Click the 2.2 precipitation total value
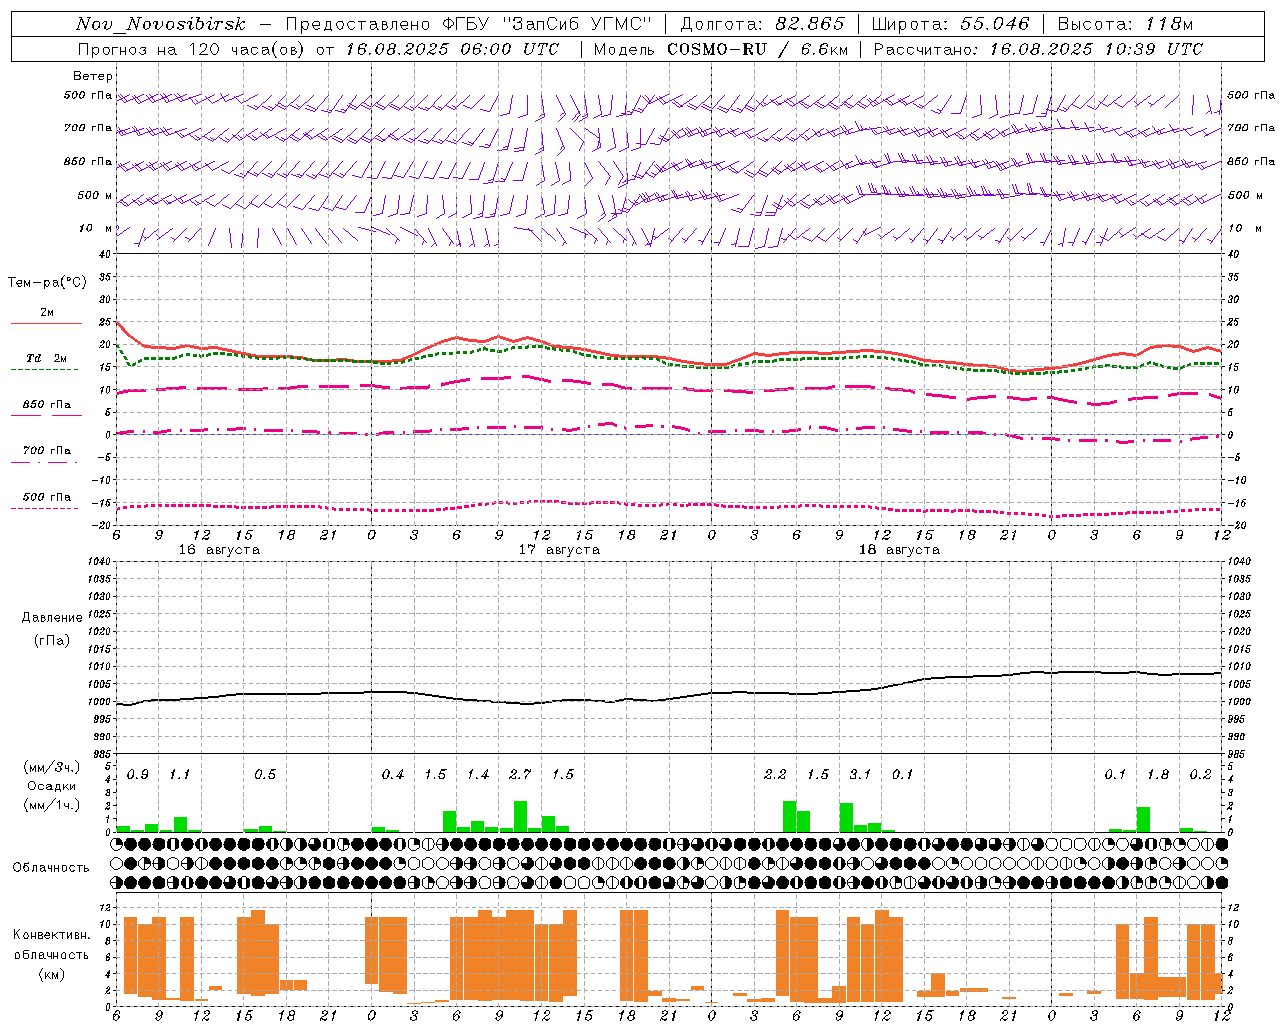Viewport: 1280px width, 1024px height. point(775,775)
